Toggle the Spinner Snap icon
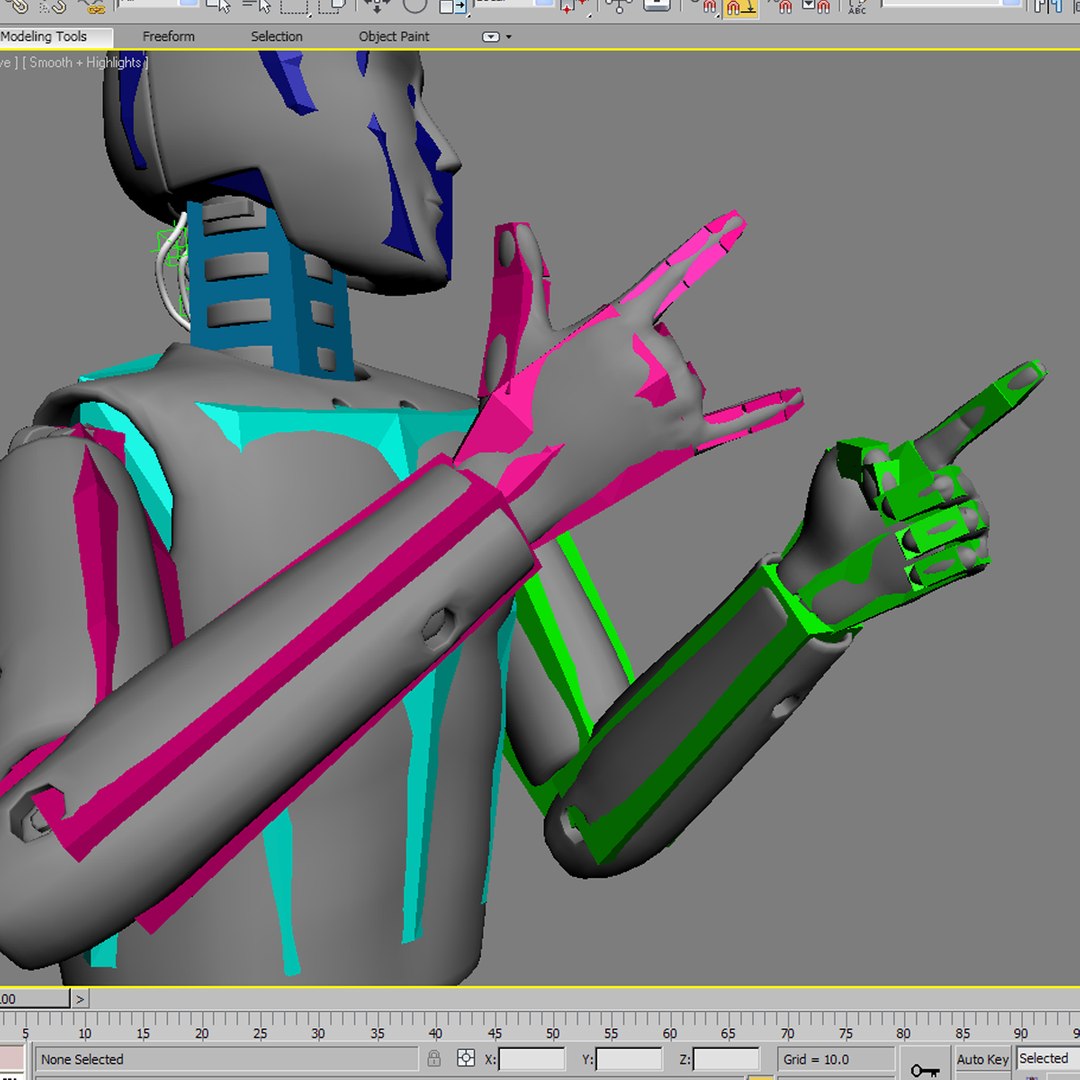 coord(817,6)
